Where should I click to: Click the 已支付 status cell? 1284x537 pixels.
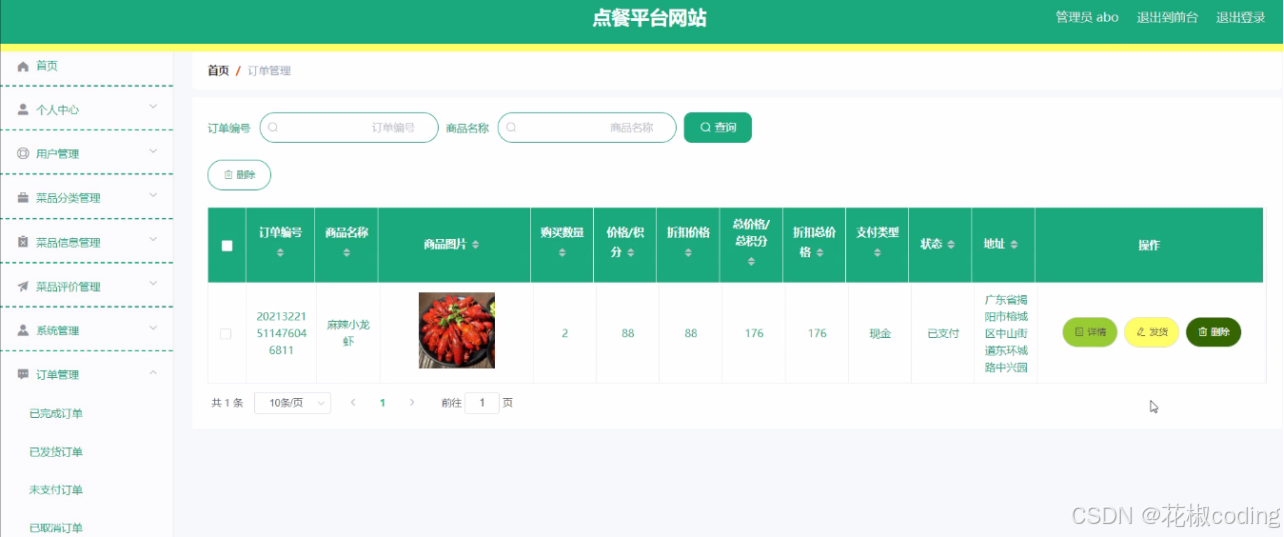943,334
